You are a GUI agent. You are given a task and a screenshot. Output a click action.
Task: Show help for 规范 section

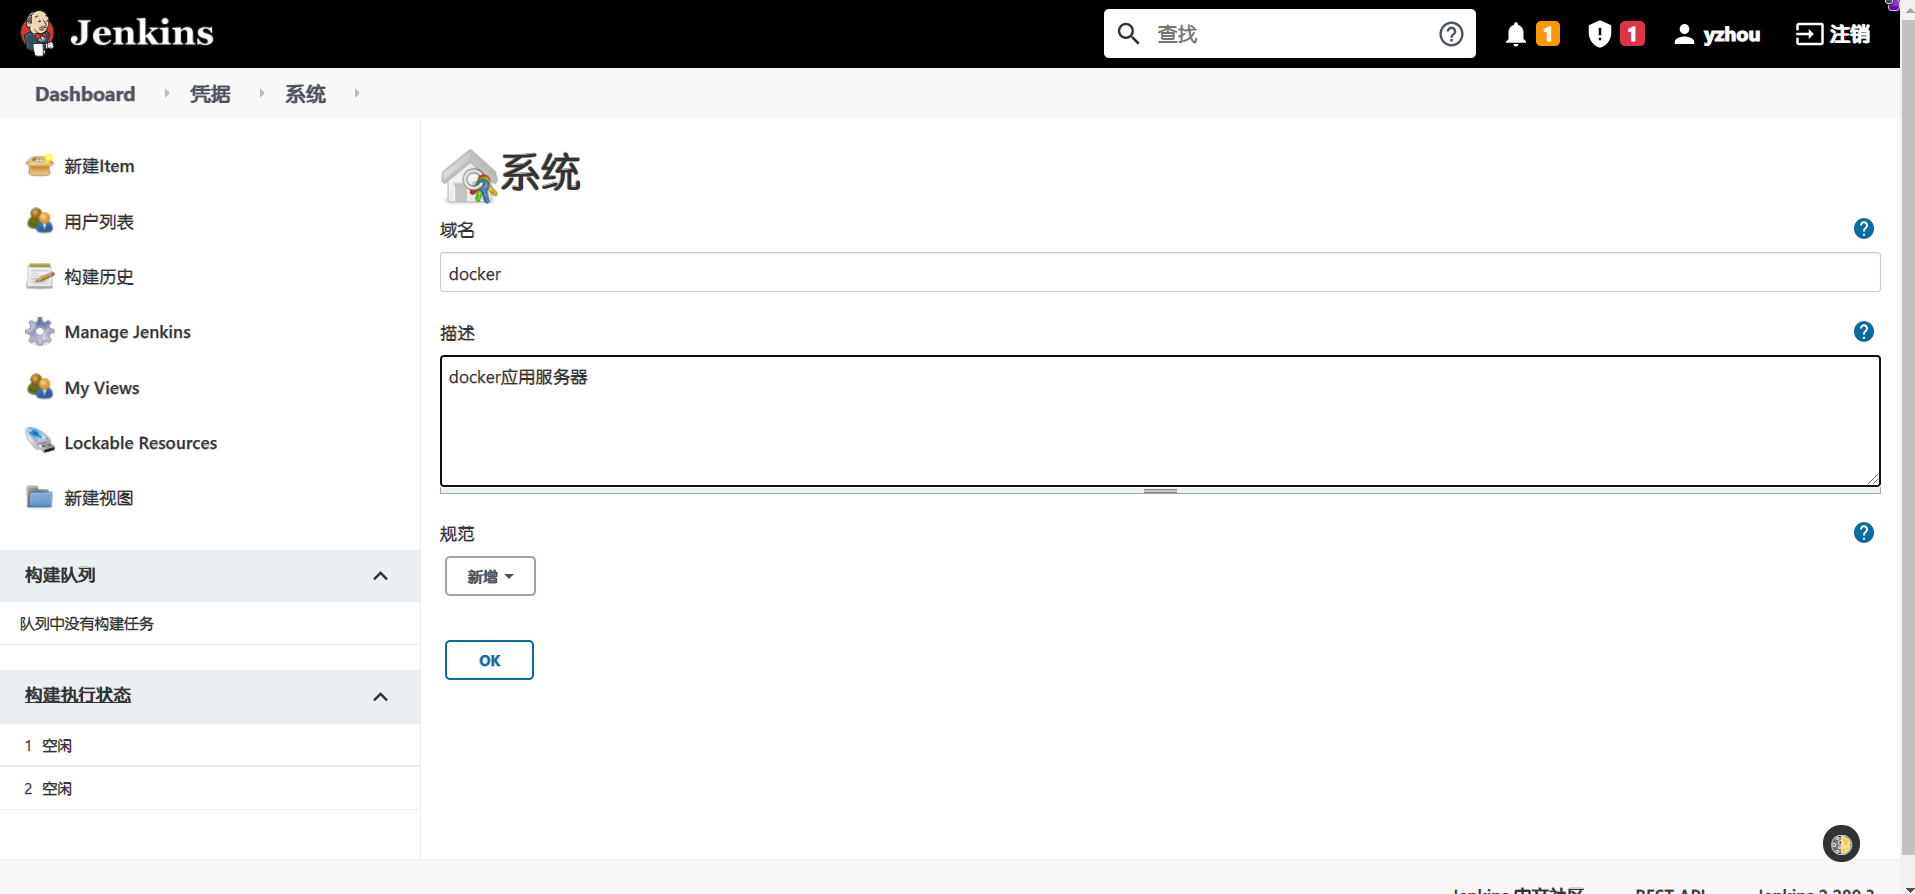pos(1864,533)
